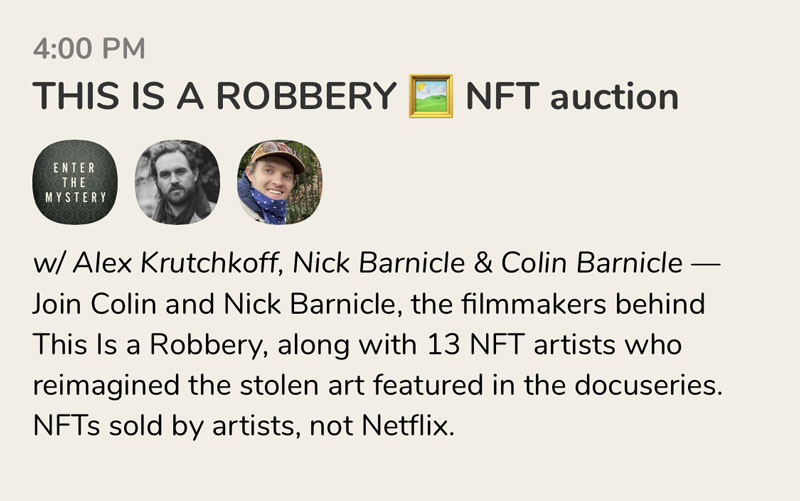Select the smiling man in cap avatar
800x501 pixels.
tap(280, 182)
